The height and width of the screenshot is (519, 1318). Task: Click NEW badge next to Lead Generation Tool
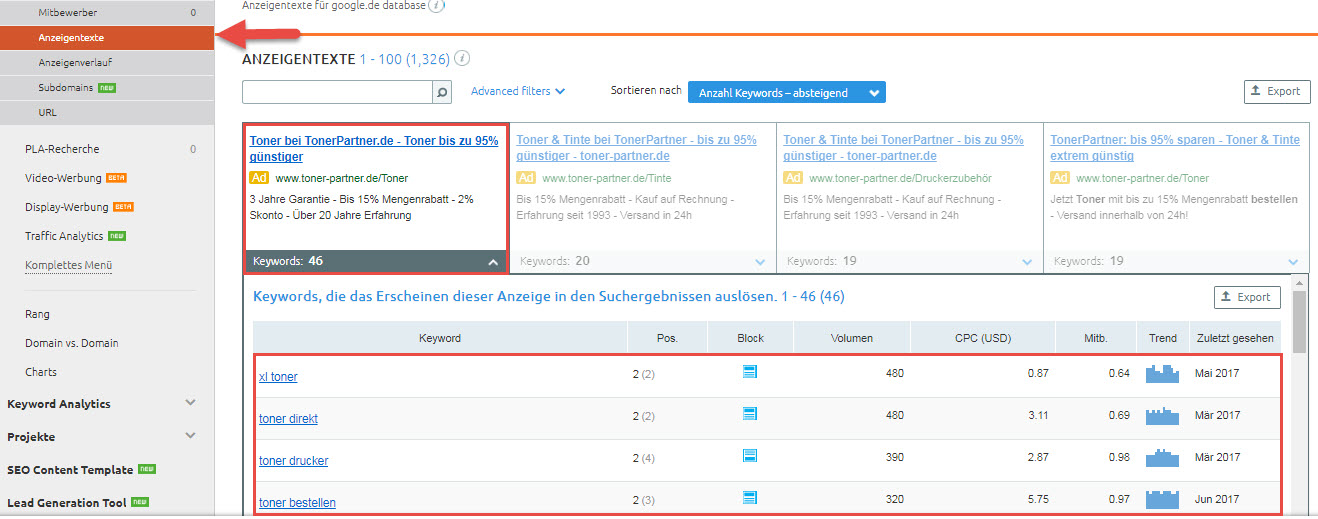pyautogui.click(x=141, y=503)
